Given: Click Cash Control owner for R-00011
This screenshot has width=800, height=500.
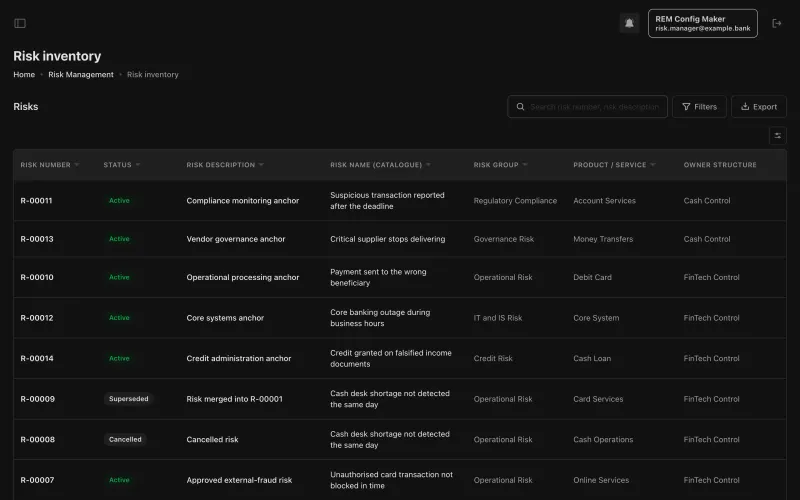Looking at the screenshot, I should [707, 201].
